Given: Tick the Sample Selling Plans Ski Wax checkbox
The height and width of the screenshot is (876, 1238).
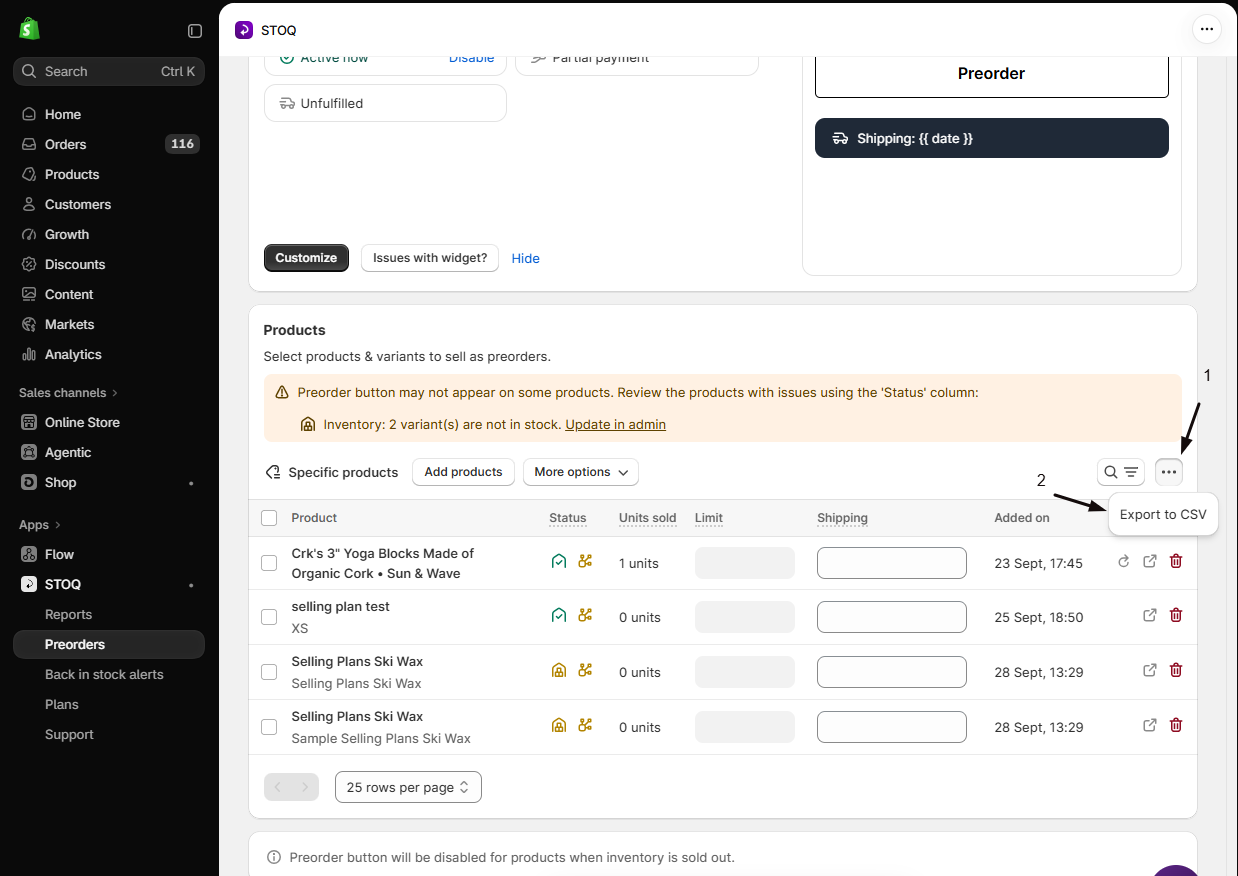Looking at the screenshot, I should click(269, 727).
